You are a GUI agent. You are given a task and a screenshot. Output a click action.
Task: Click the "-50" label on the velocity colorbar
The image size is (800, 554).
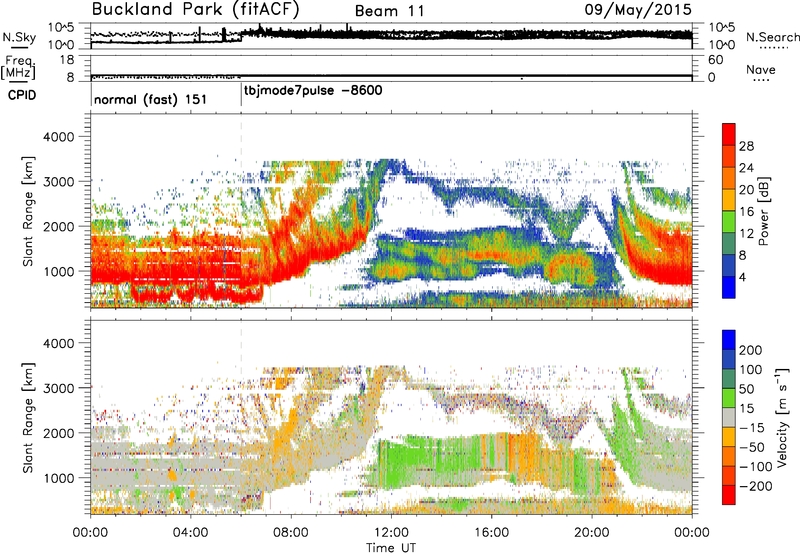(752, 447)
